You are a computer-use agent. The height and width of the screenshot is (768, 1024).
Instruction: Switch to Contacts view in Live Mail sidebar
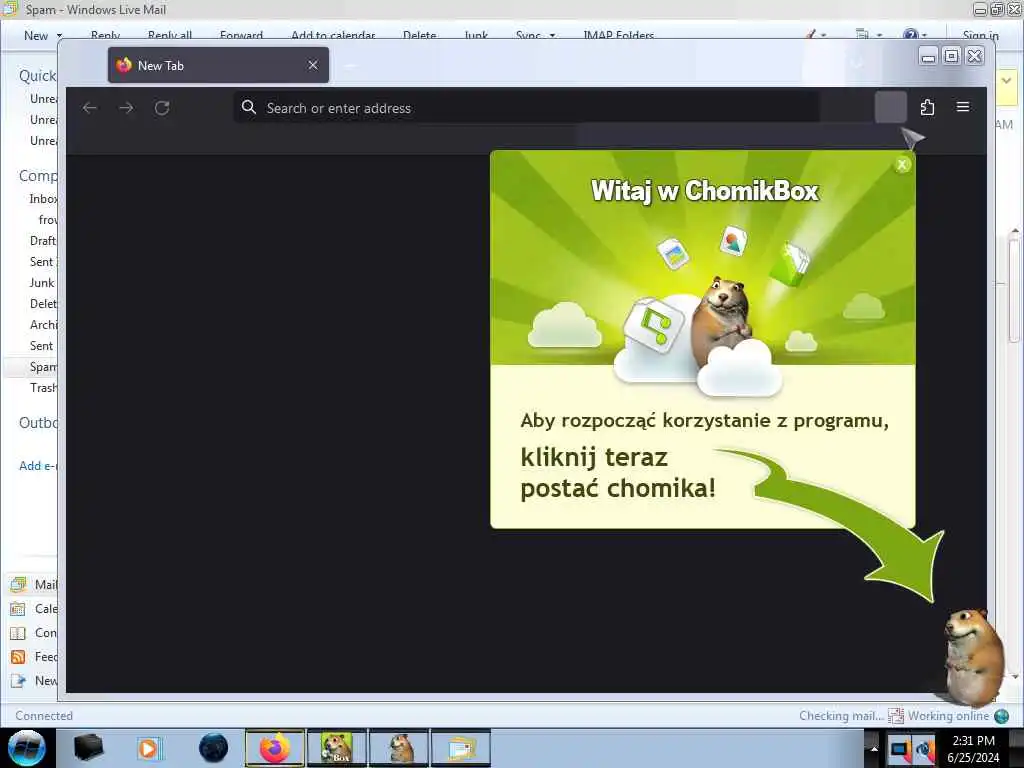click(34, 633)
